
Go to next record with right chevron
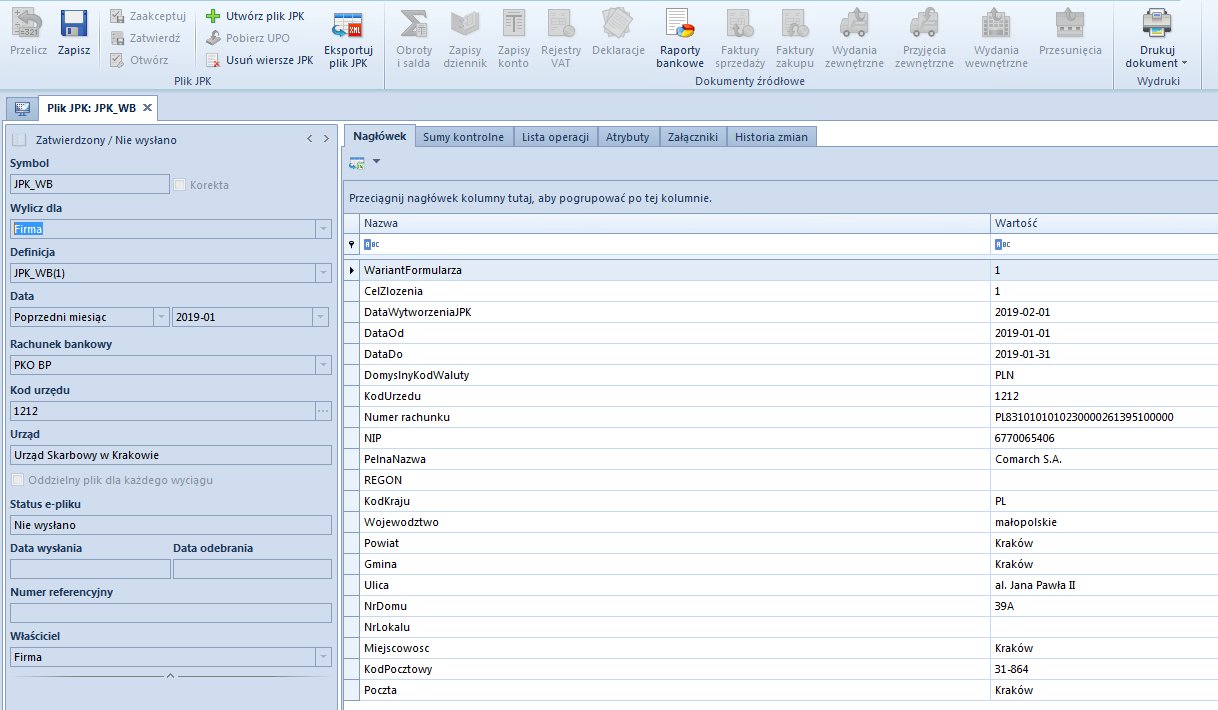(326, 139)
